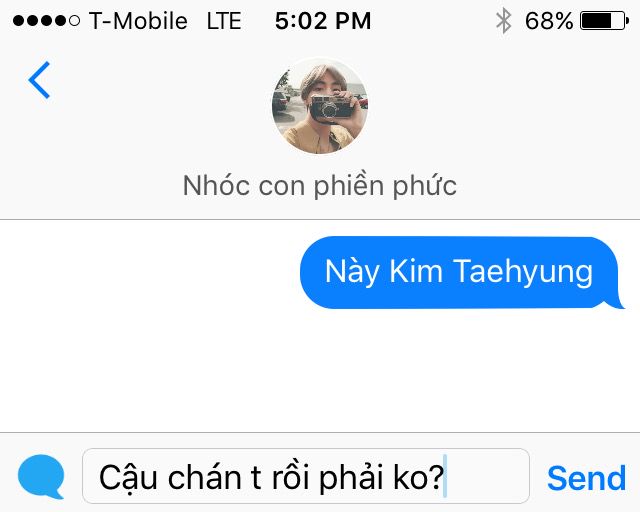Tap the battery indicator icon
The image size is (640, 512).
click(604, 20)
